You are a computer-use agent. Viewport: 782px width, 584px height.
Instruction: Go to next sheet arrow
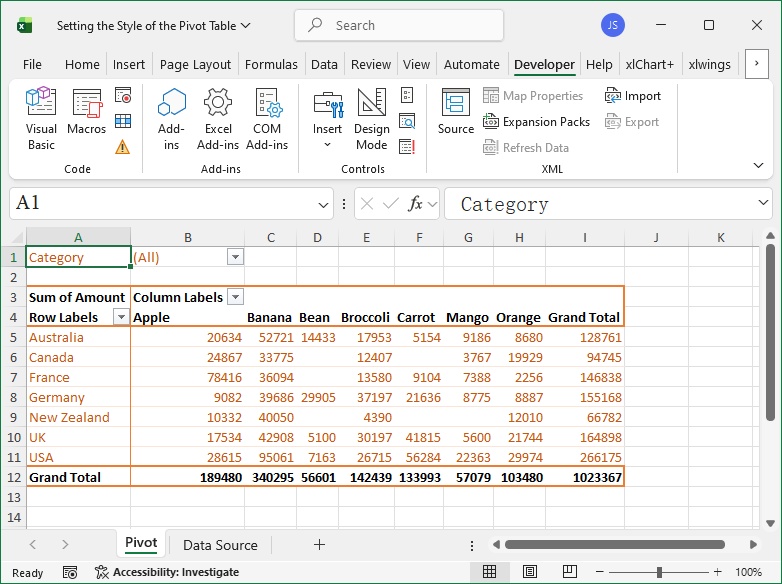click(x=65, y=545)
